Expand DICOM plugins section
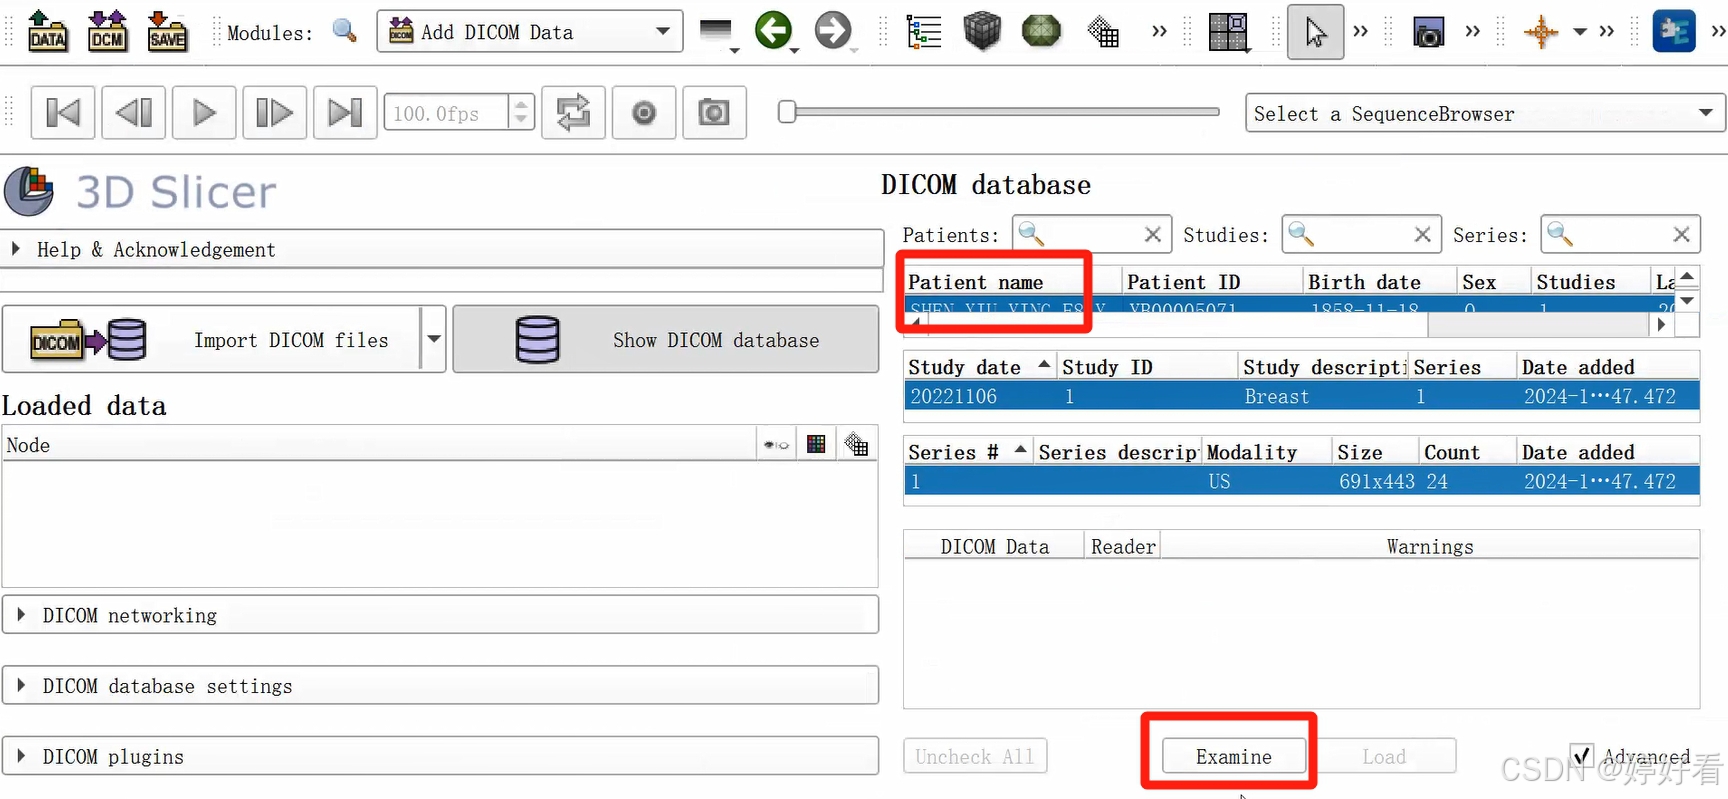Image resolution: width=1728 pixels, height=799 pixels. coord(440,756)
